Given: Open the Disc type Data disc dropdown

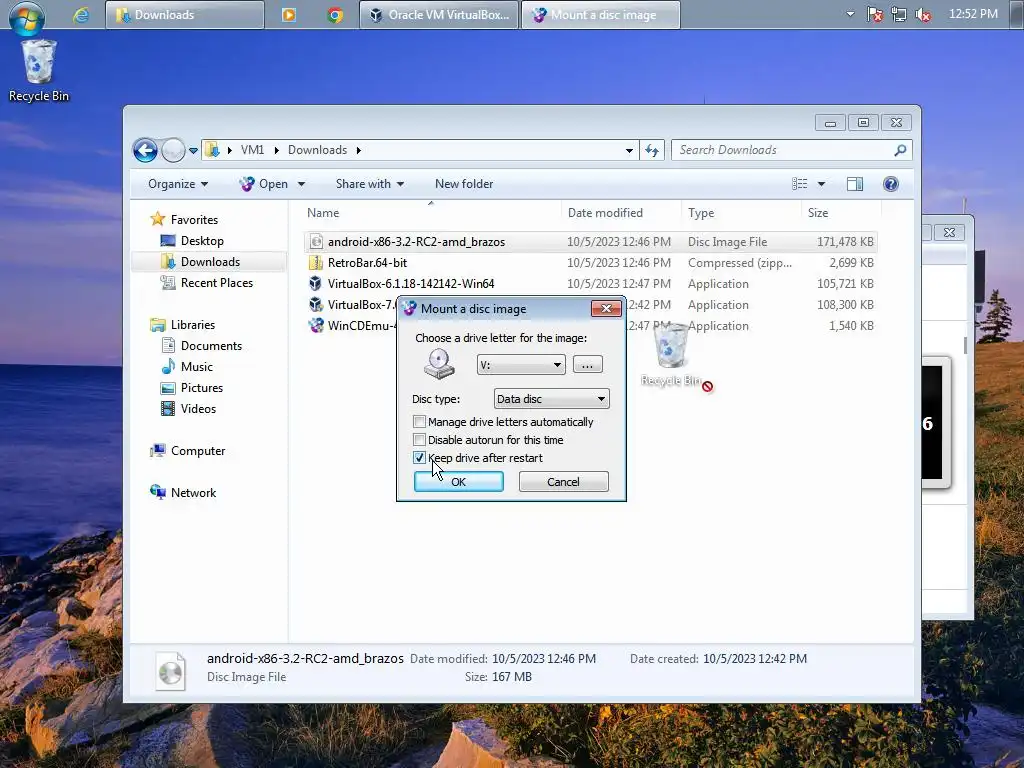Looking at the screenshot, I should tap(551, 399).
